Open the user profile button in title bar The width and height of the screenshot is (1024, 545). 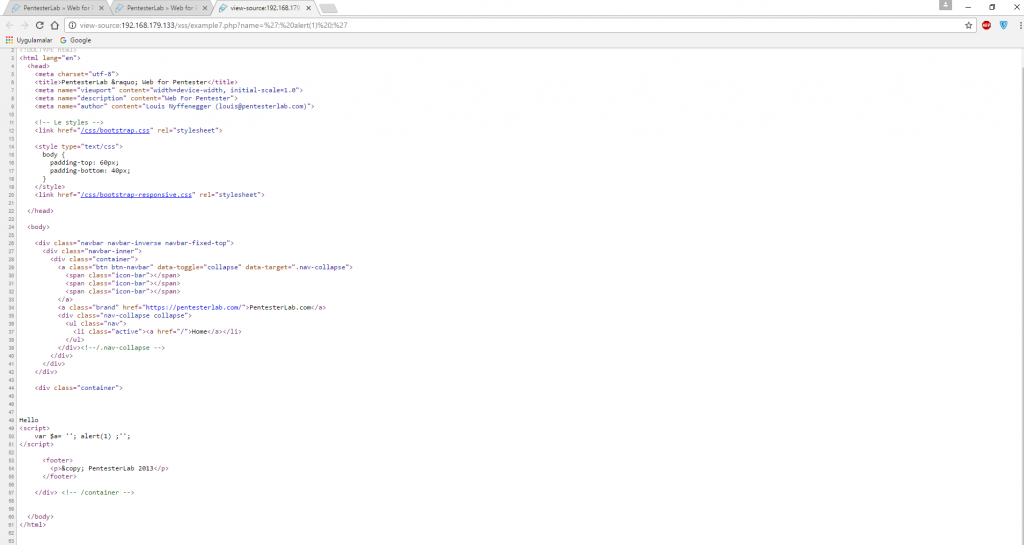946,6
